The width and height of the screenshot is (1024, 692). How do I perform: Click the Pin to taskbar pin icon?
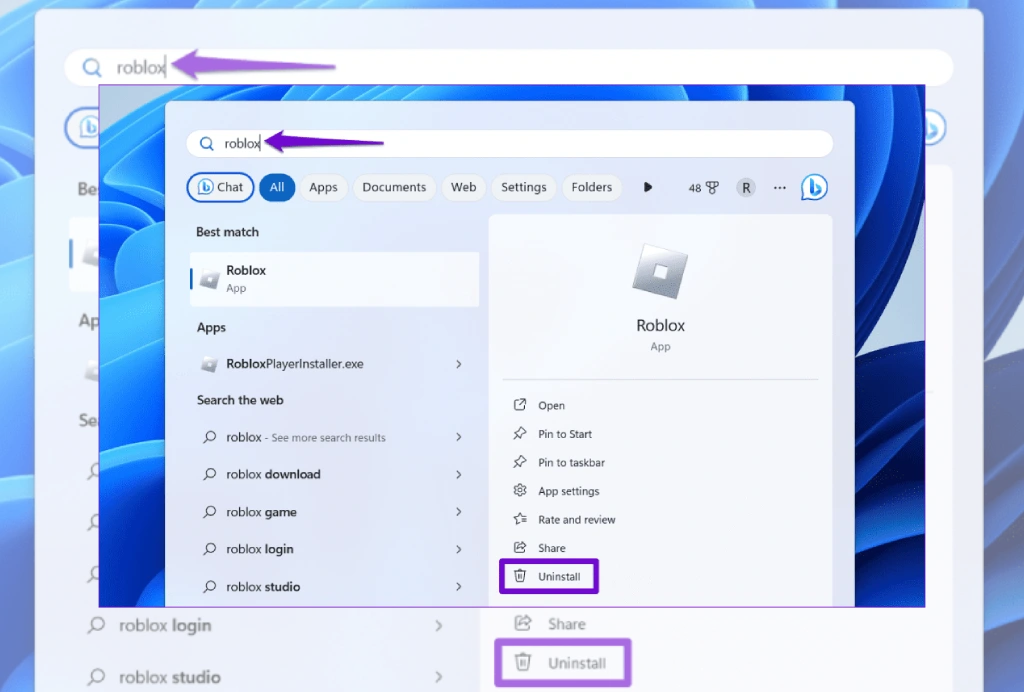tap(520, 462)
